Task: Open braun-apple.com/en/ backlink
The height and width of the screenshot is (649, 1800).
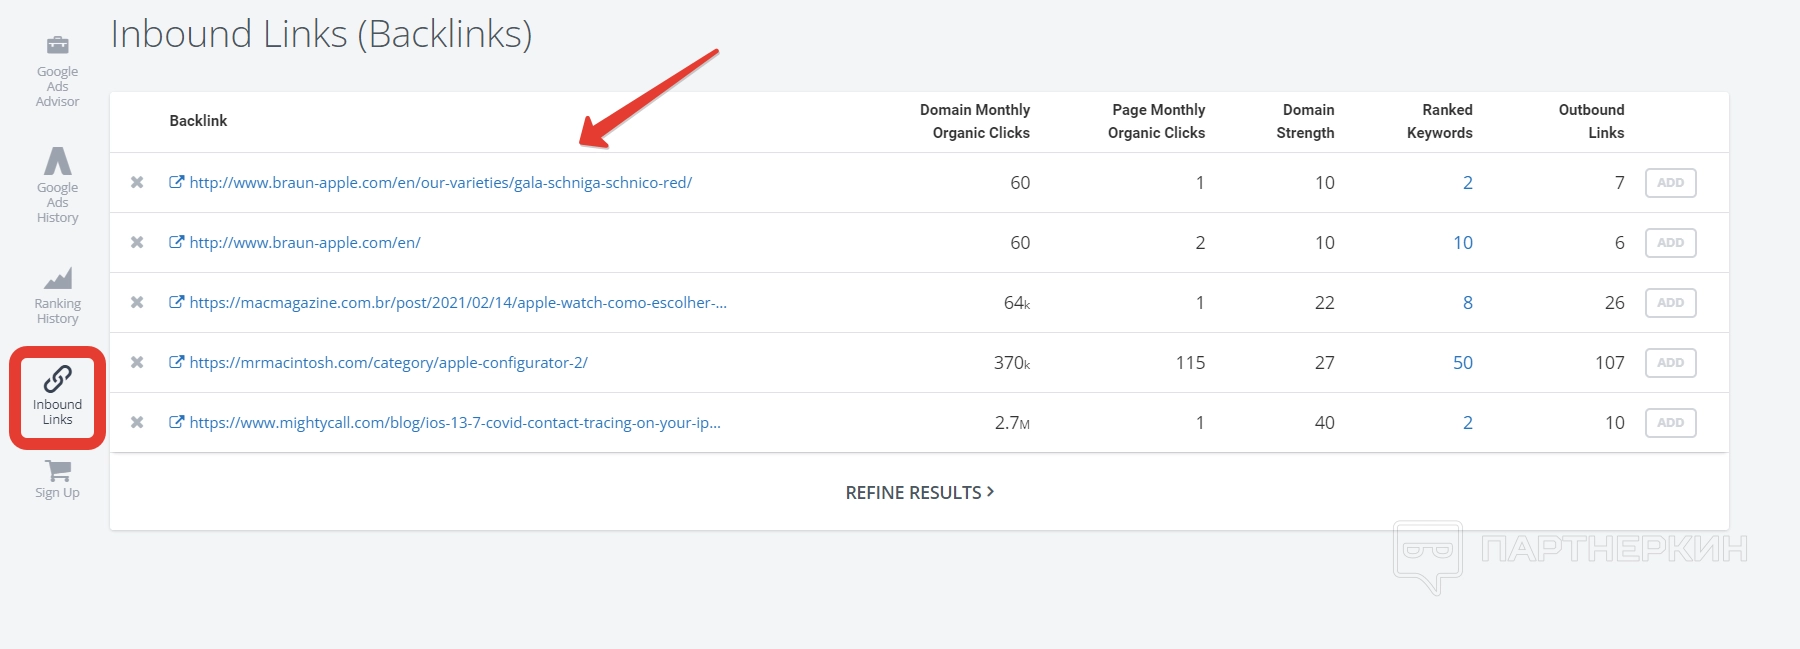Action: (x=305, y=242)
